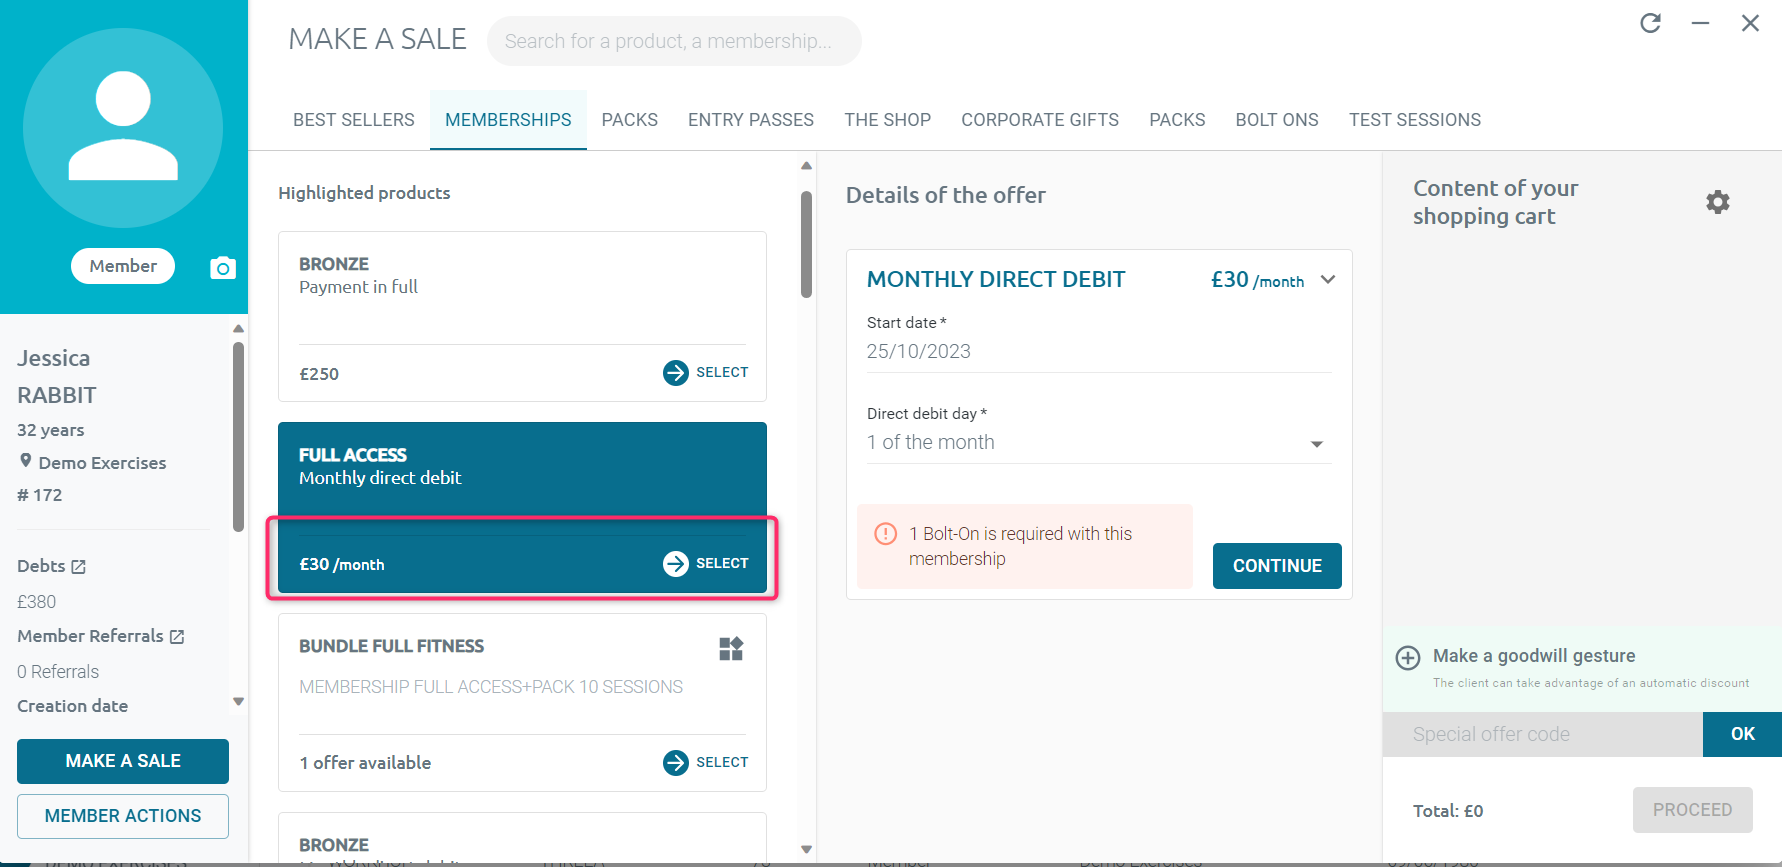Viewport: 1782px width, 867px height.
Task: Select the Full Access monthly direct debit
Action: pyautogui.click(x=706, y=563)
